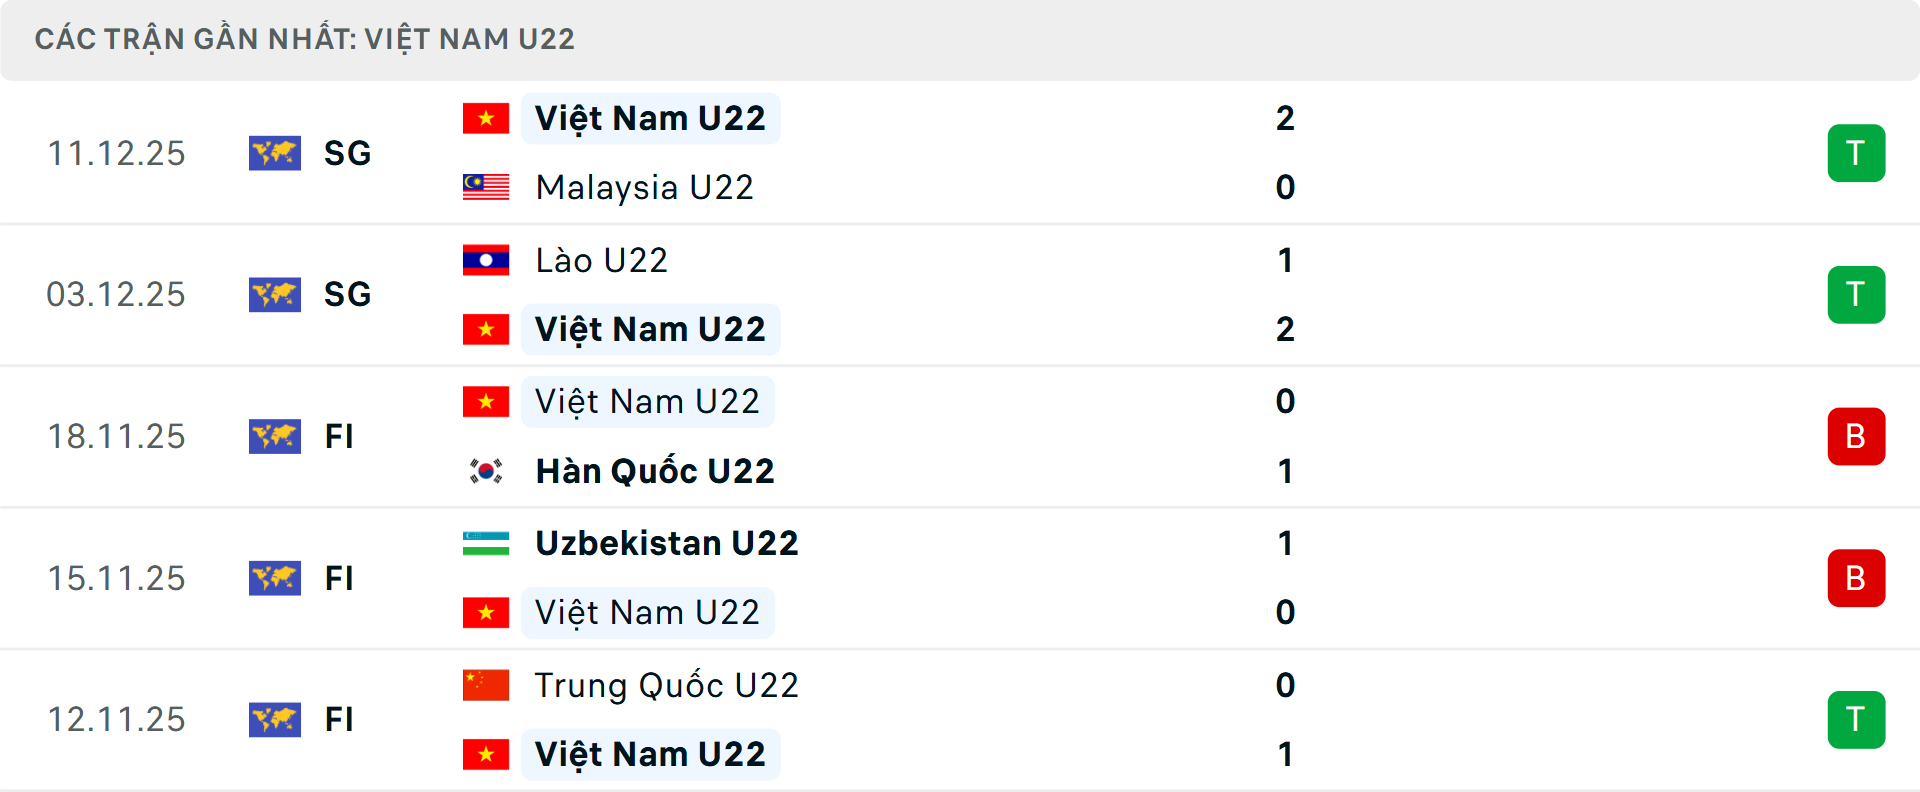1920x792 pixels.
Task: Expand the 15.11.25 Uzbekistan match row
Action: [960, 578]
